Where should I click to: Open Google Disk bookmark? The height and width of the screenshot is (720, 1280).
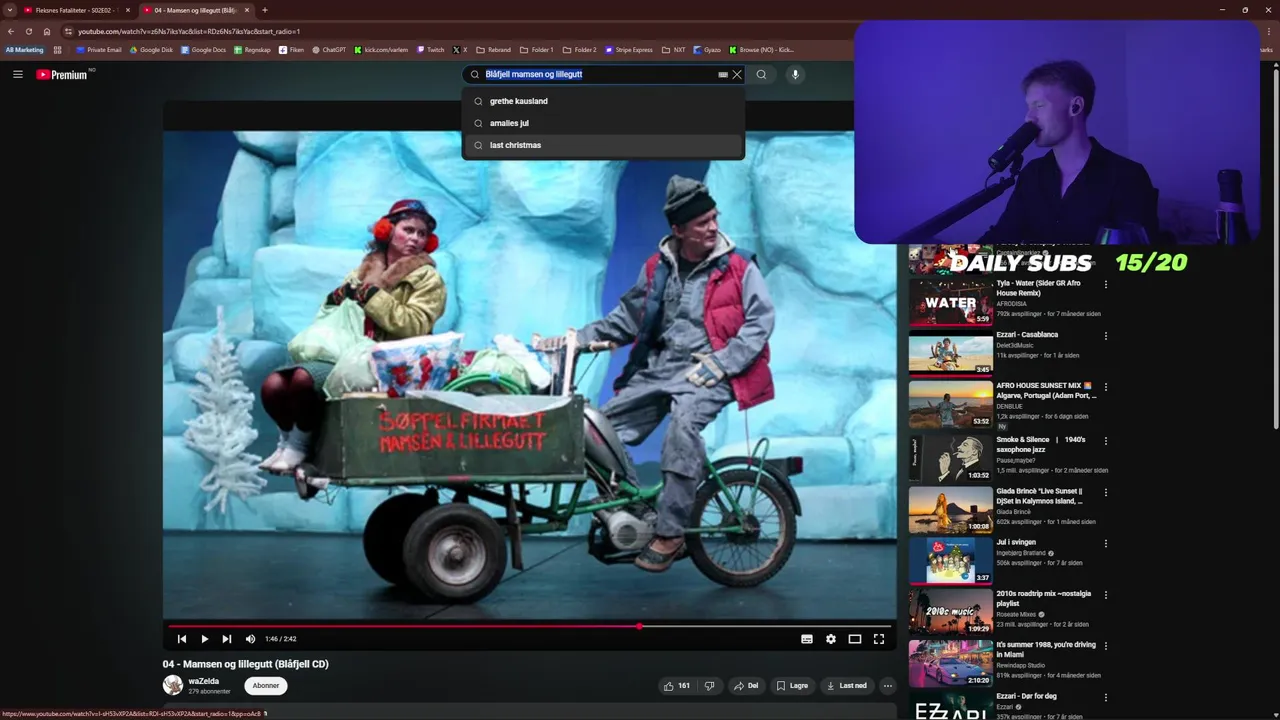point(152,49)
